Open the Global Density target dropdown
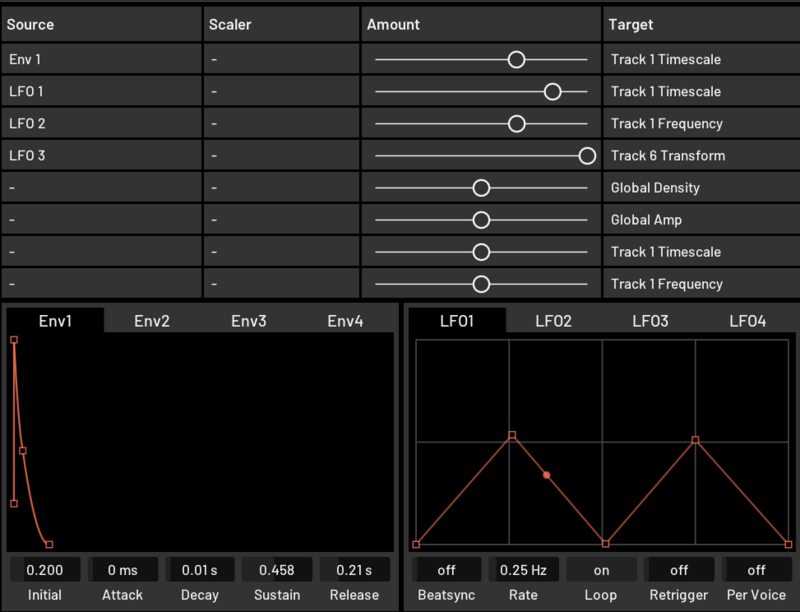800x612 pixels. 700,188
